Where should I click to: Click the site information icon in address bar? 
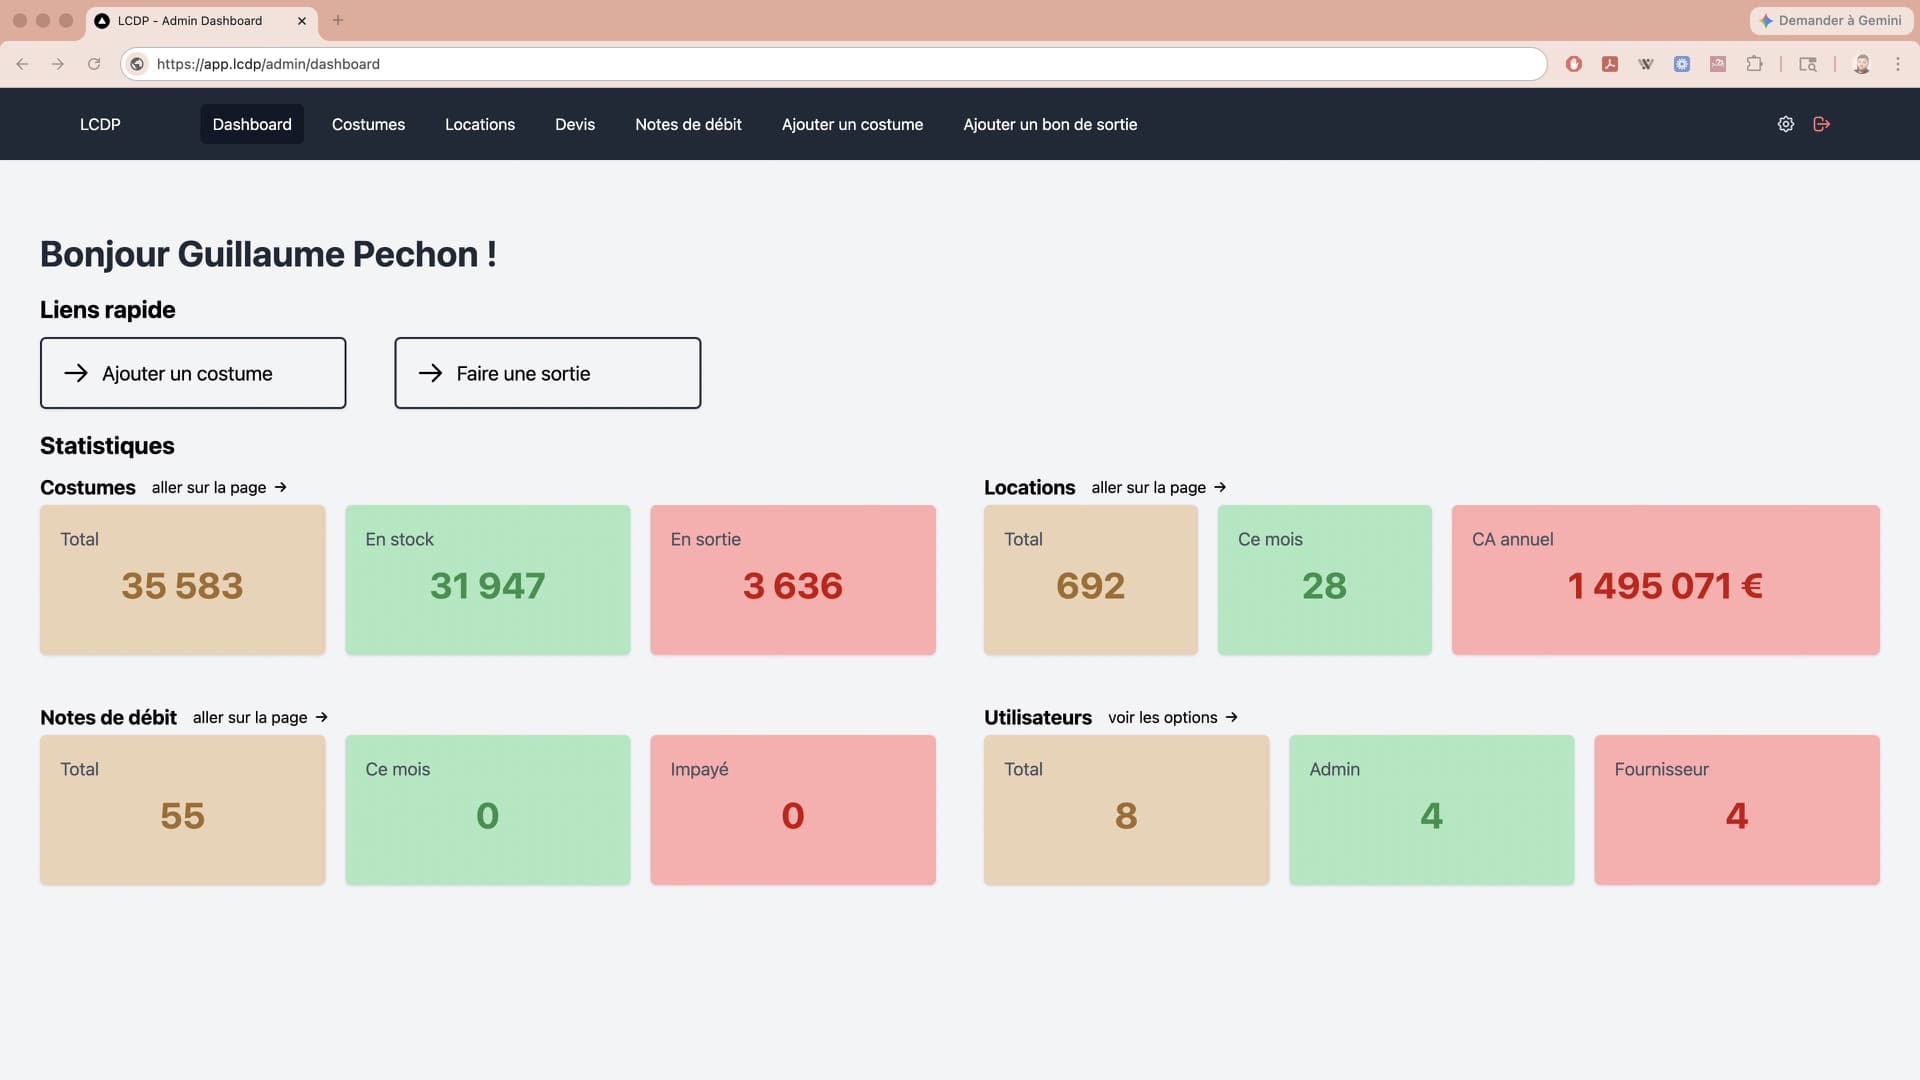[138, 64]
